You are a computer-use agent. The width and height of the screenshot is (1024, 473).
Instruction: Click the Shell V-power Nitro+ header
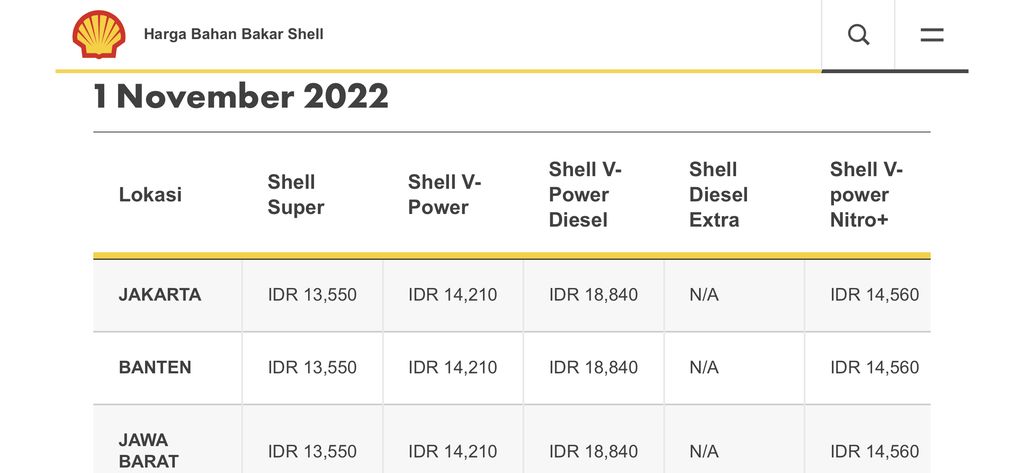[866, 195]
